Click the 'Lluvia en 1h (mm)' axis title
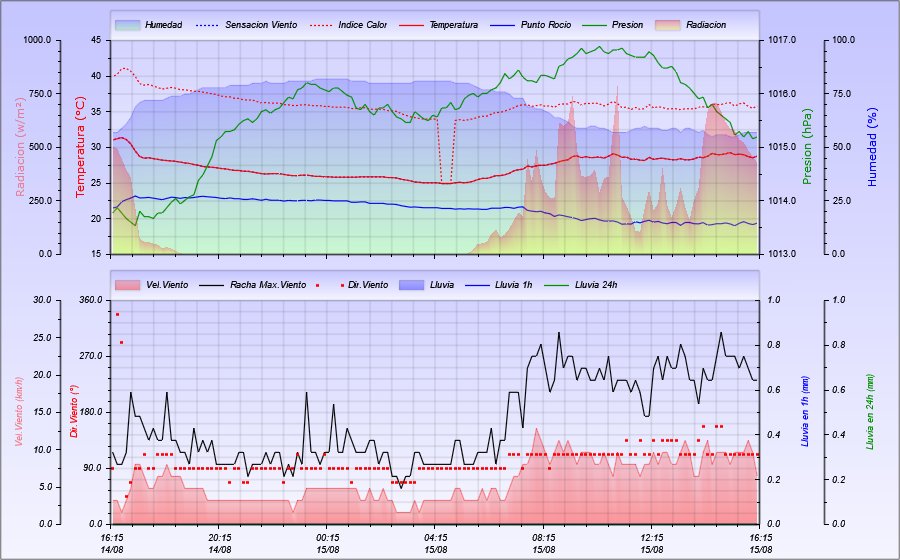Viewport: 900px width, 560px height. point(805,411)
